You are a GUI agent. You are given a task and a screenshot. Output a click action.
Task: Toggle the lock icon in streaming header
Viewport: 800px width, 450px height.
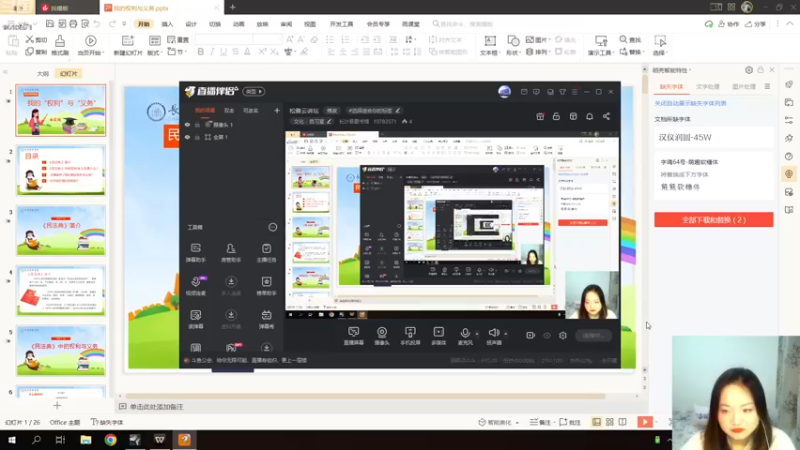click(x=556, y=116)
